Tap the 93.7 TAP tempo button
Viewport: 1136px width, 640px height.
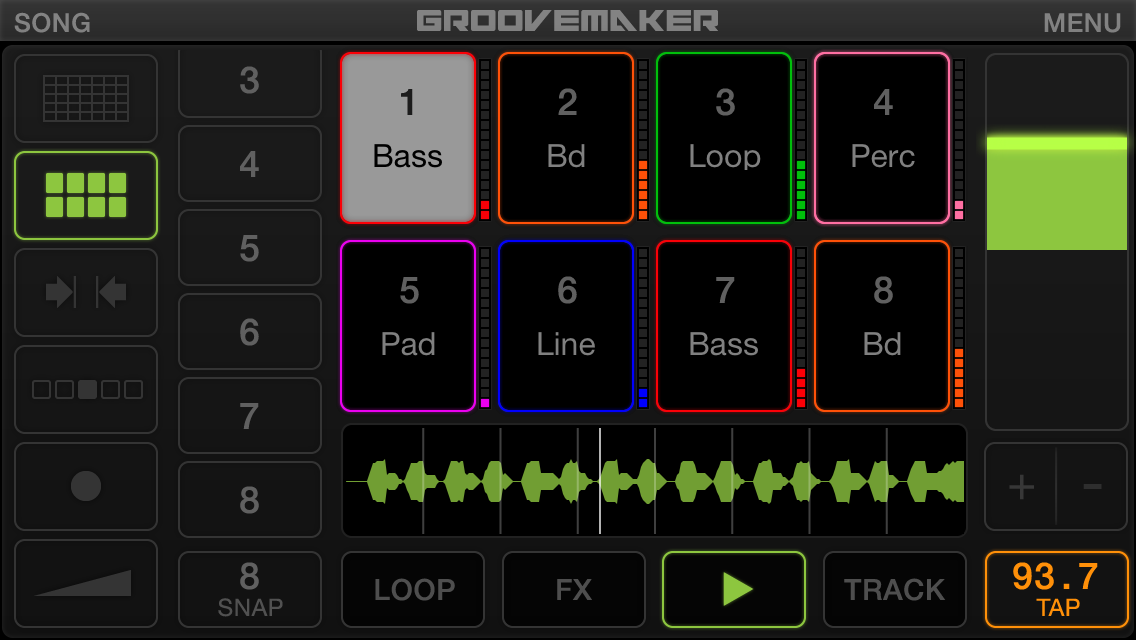pyautogui.click(x=1056, y=589)
